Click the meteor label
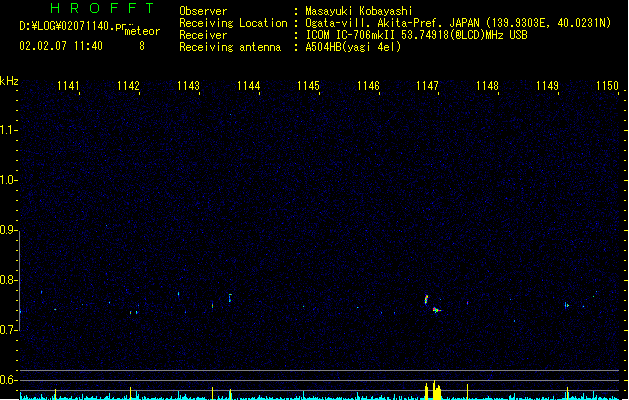Screen dimensions: 629x400 142,31
